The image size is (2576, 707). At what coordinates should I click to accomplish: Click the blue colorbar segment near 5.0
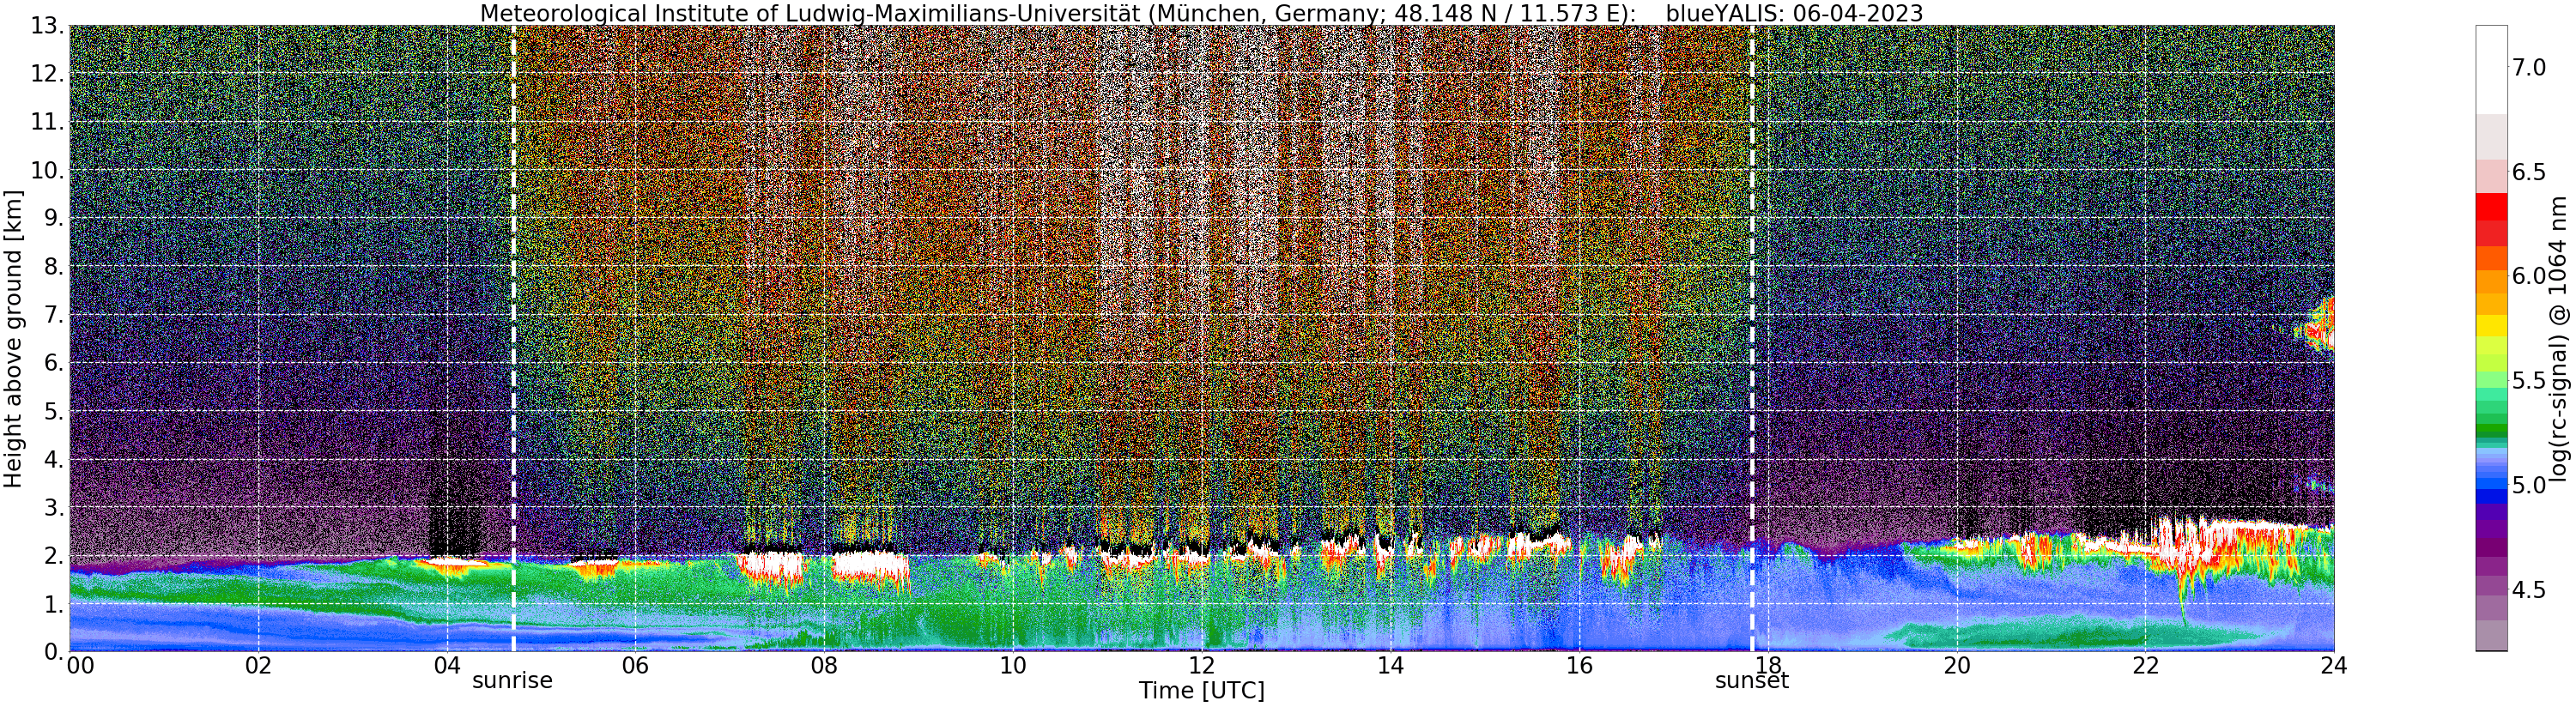coord(2491,486)
